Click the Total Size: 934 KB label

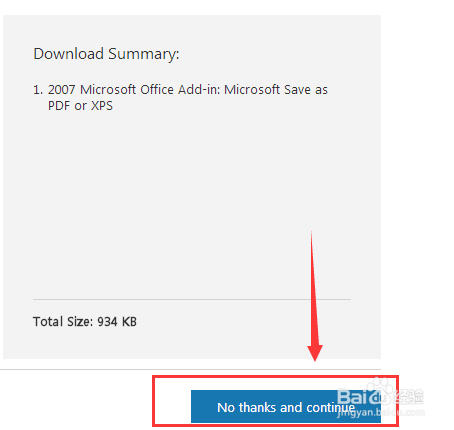[85, 322]
